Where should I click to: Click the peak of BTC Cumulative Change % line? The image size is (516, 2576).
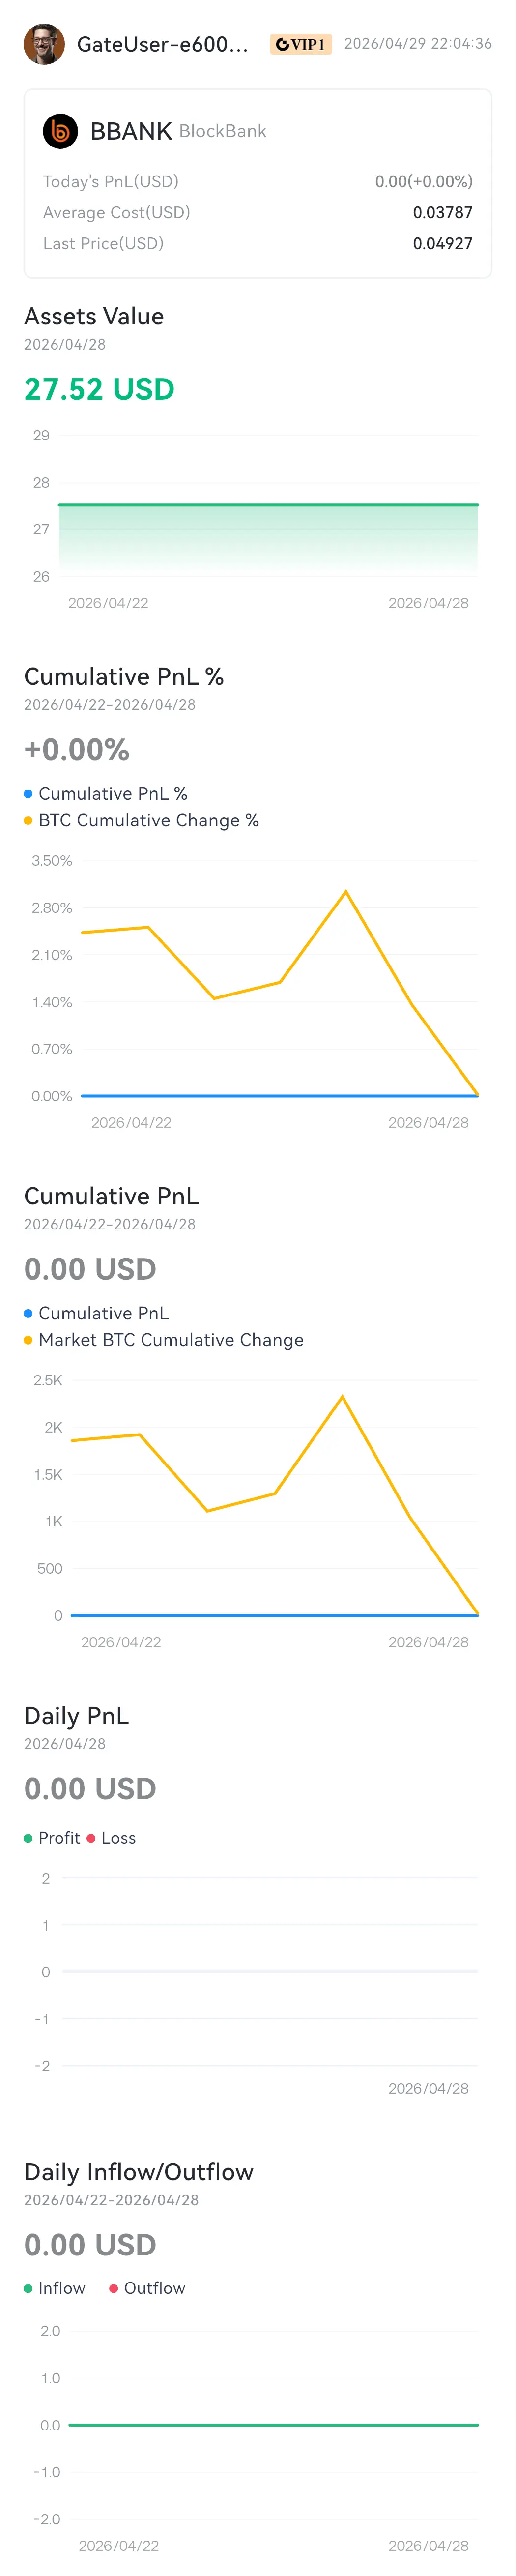pos(345,891)
